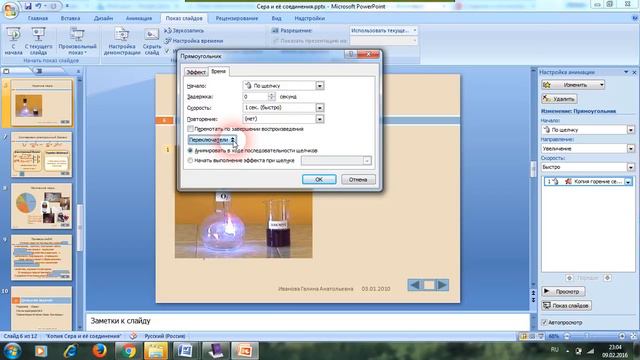Viewport: 640px width, 360px height.
Task: Open the Скорость dropdown in the animation pane (Быстро)
Action: (x=631, y=167)
